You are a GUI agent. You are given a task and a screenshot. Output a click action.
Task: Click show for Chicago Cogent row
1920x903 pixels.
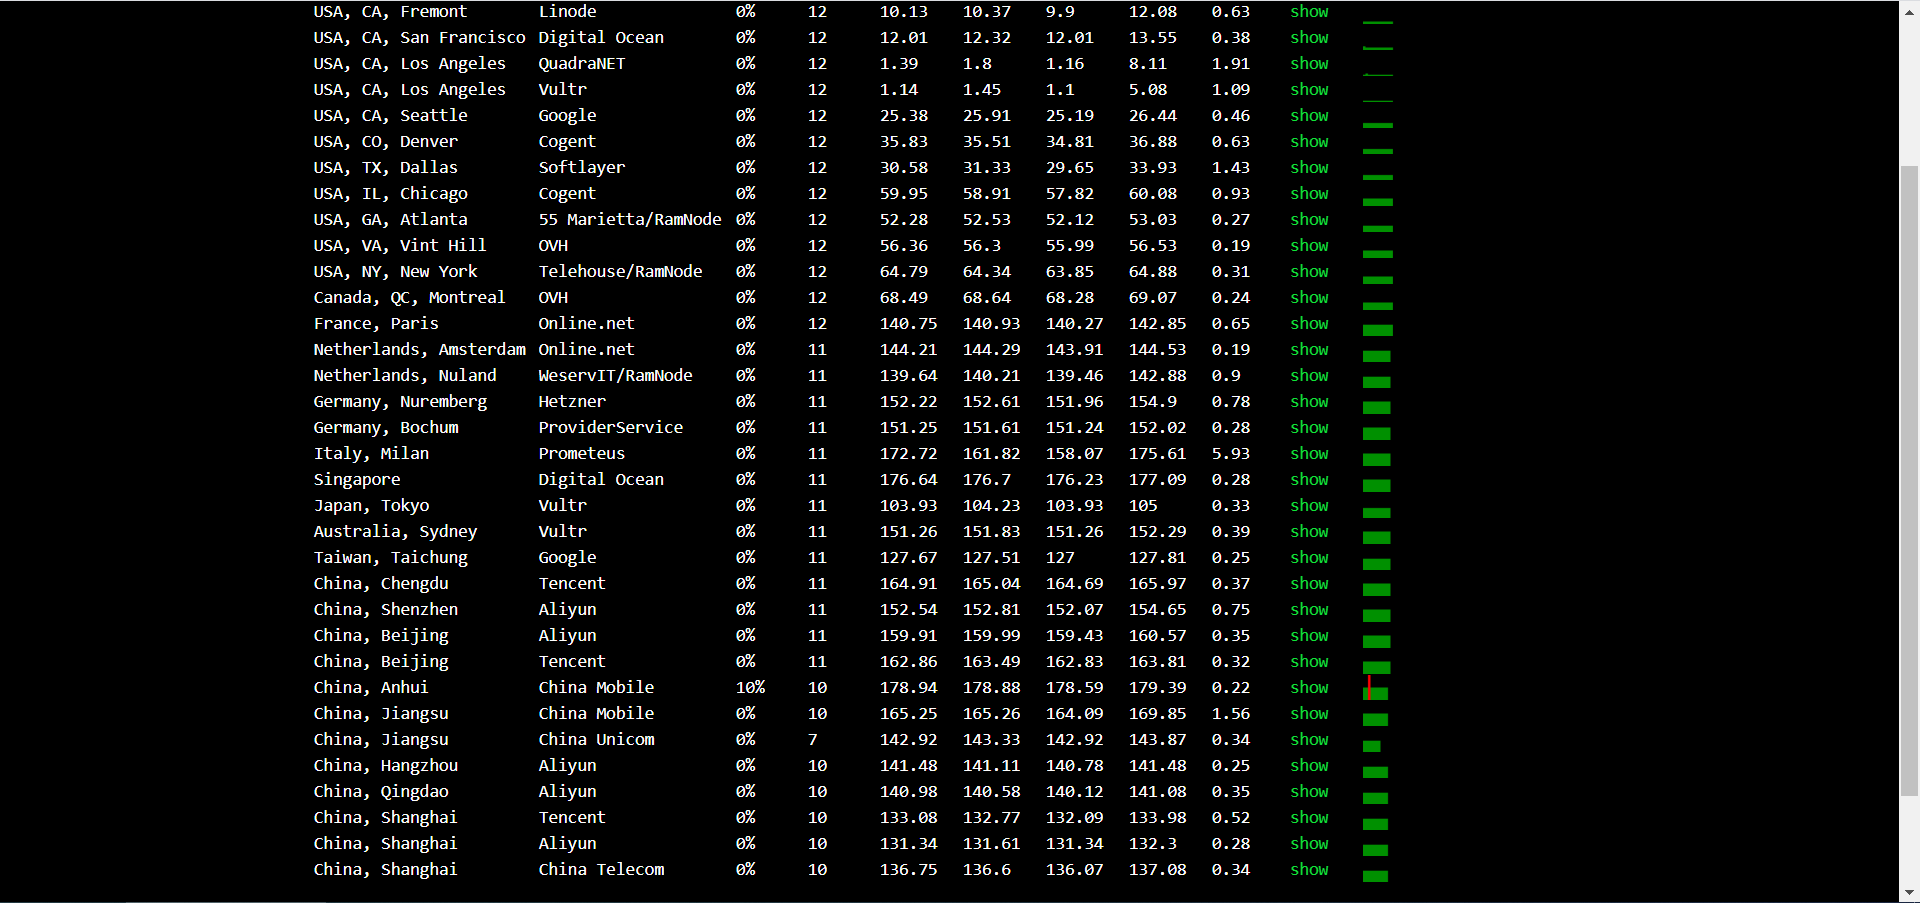coord(1309,194)
